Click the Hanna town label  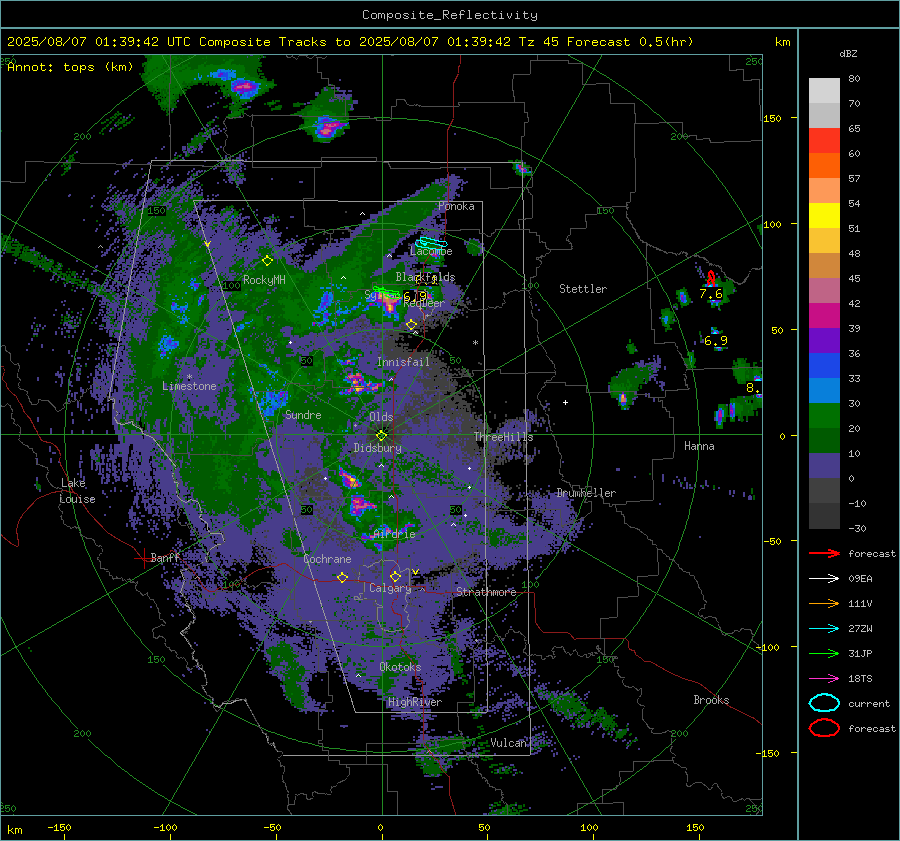[x=699, y=446]
